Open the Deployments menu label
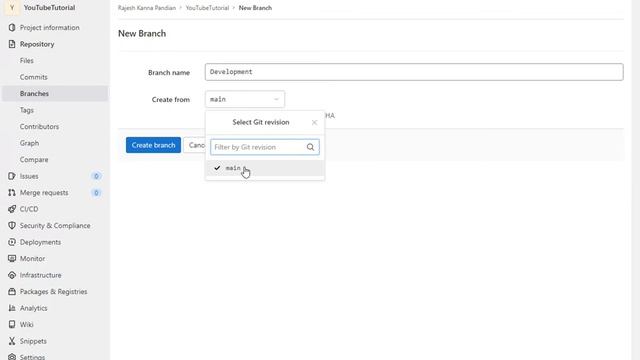 (40, 242)
